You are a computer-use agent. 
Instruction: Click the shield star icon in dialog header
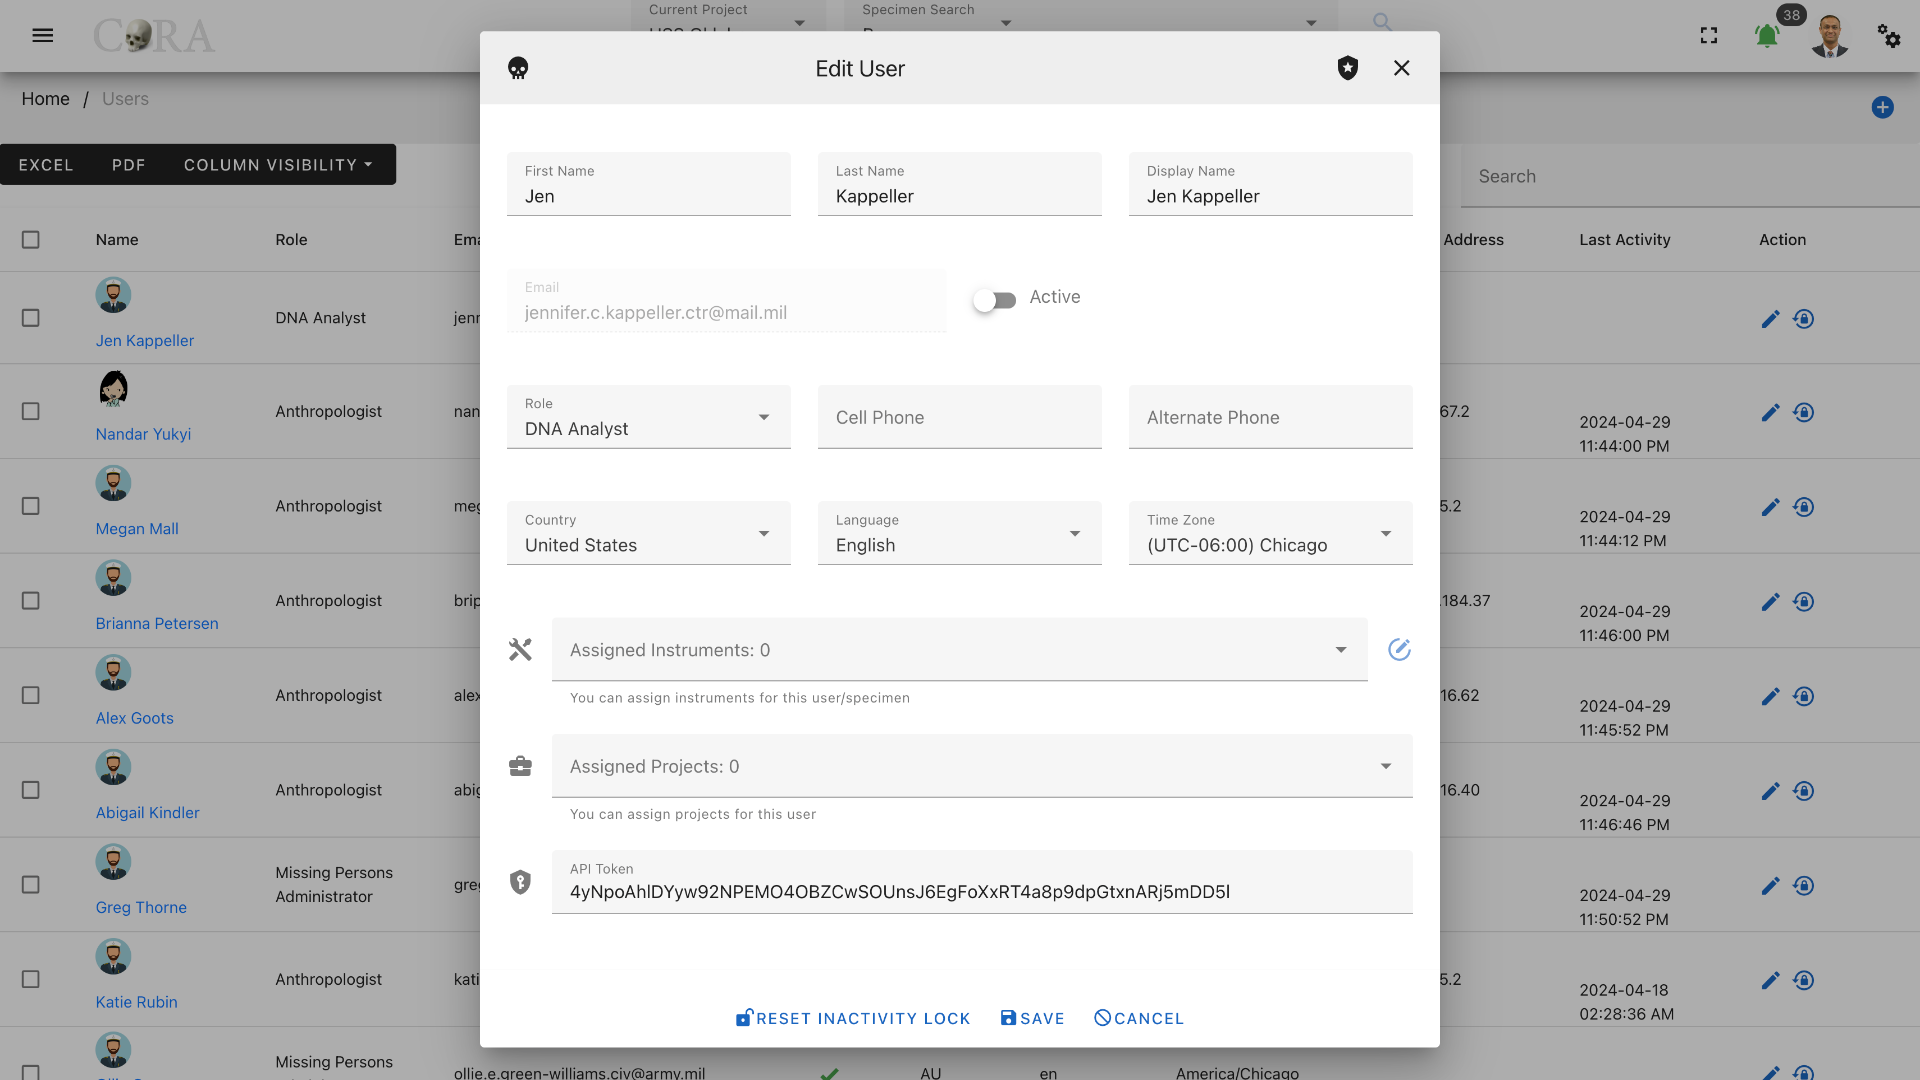[x=1348, y=68]
